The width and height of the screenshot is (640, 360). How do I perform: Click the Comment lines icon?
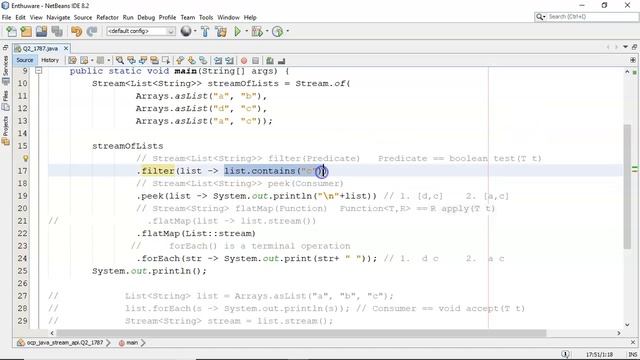coord(270,60)
